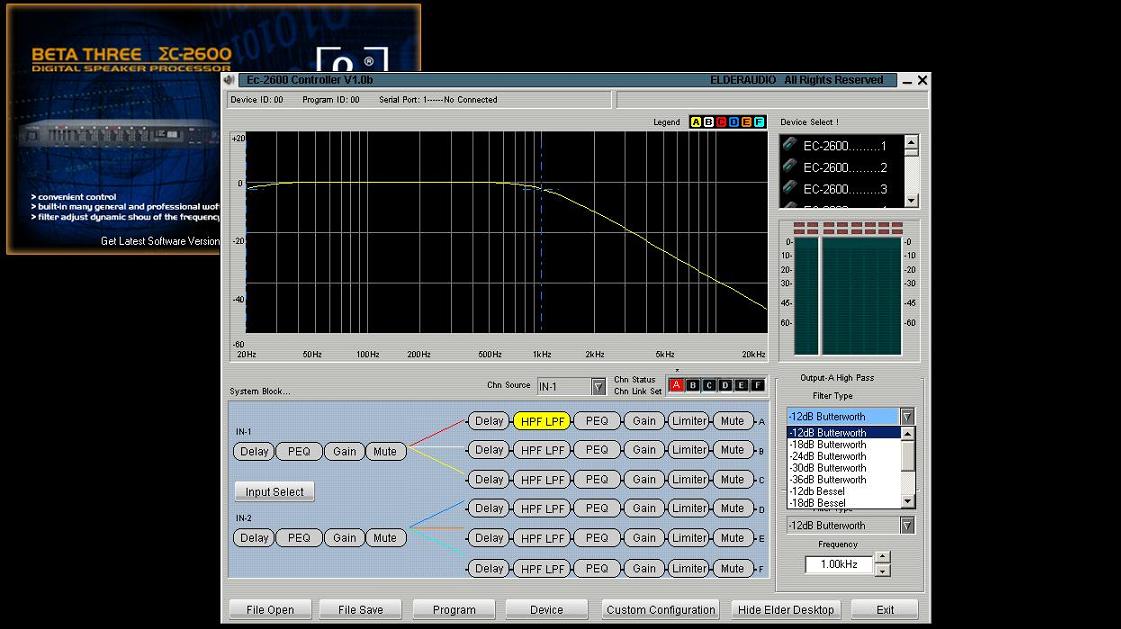Click the filter type list scroll-down arrow
Viewport: 1121px width, 629px height.
coord(908,502)
